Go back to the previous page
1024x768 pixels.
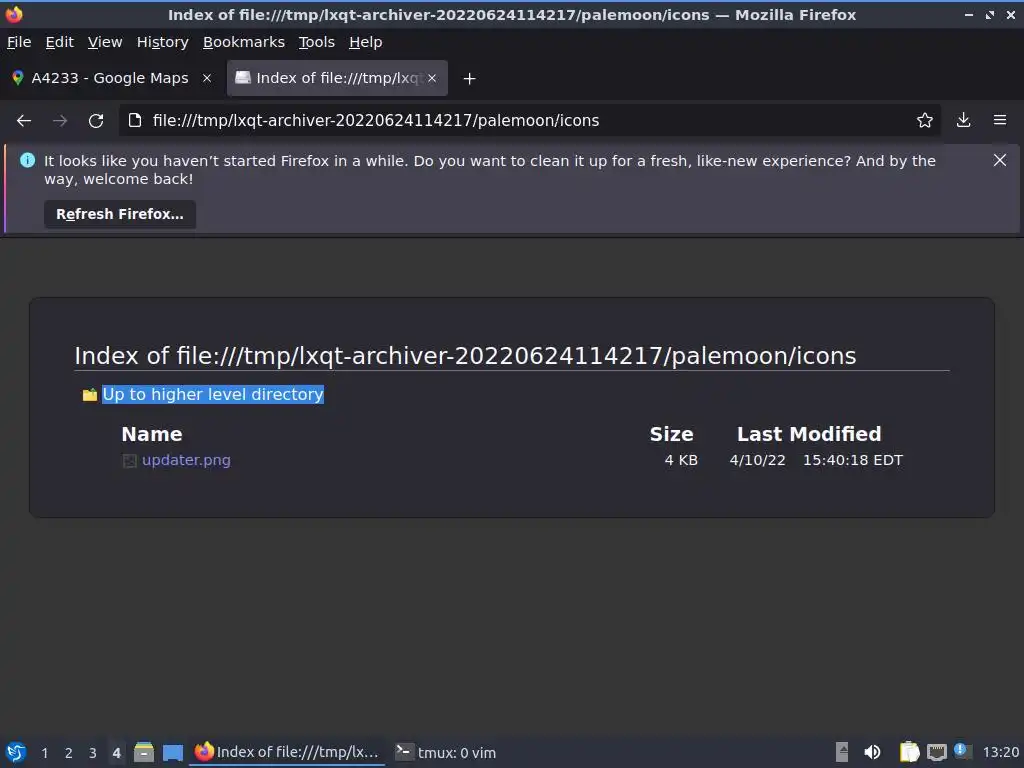pyautogui.click(x=24, y=121)
